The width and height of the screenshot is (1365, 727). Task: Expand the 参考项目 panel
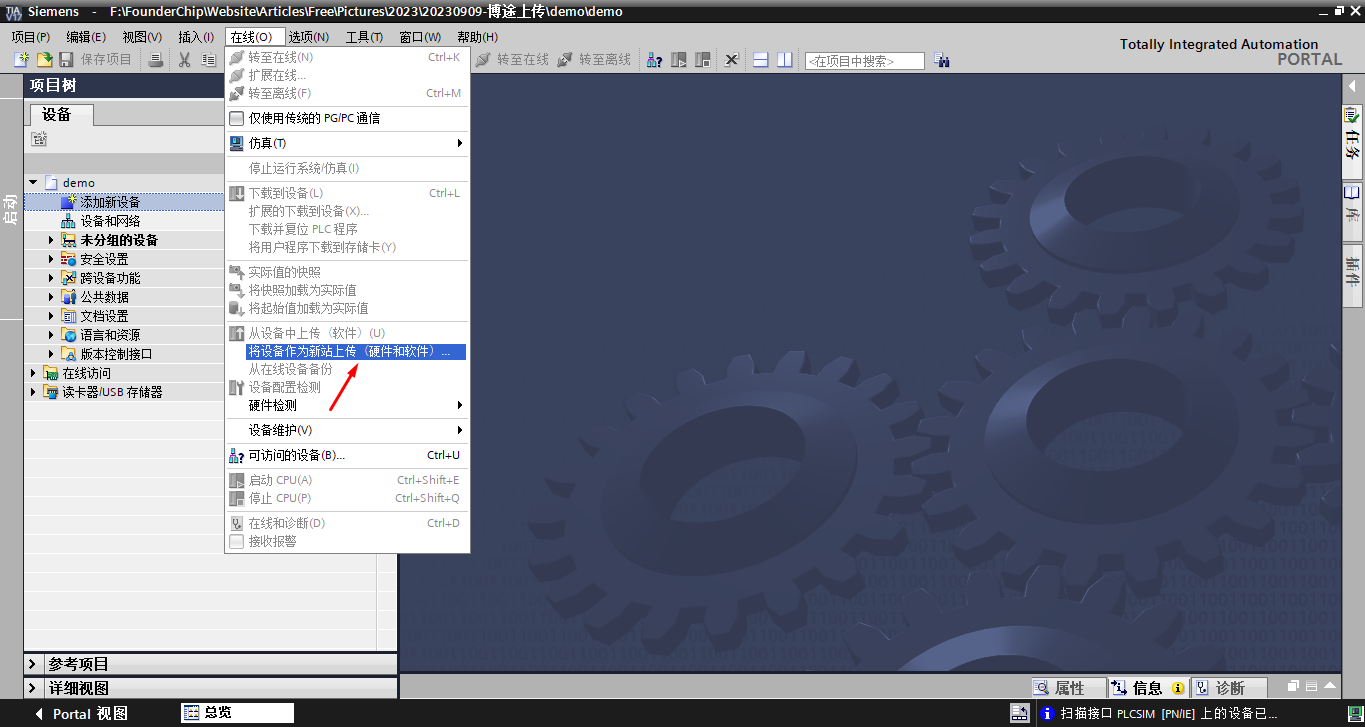(33, 664)
